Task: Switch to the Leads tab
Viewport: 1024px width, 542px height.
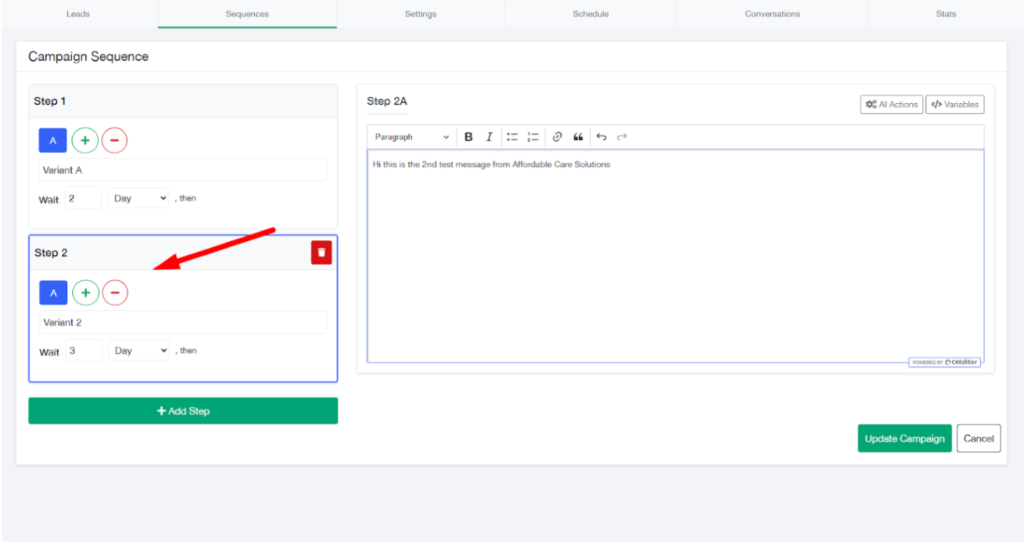Action: click(x=79, y=14)
